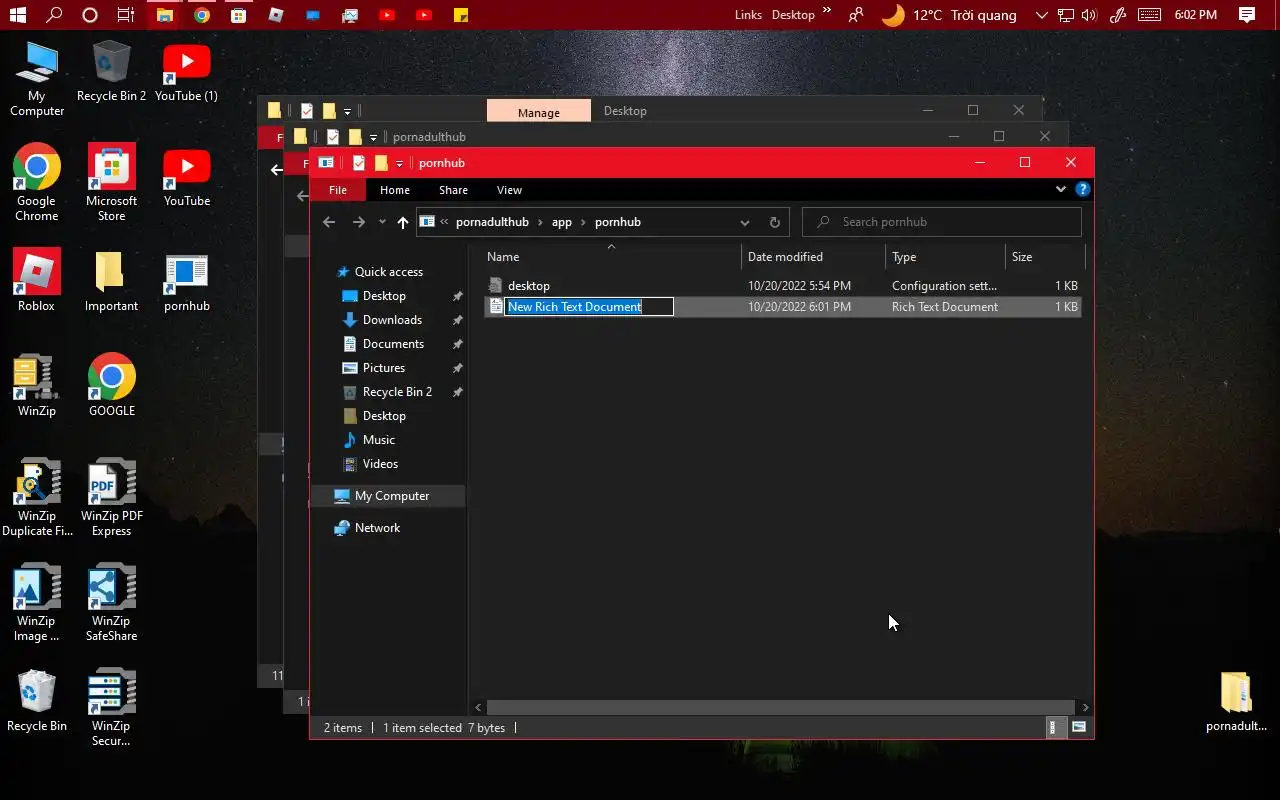Viewport: 1280px width, 800px height.
Task: Select the WinZip SafeShare desktop icon
Action: pyautogui.click(x=112, y=603)
